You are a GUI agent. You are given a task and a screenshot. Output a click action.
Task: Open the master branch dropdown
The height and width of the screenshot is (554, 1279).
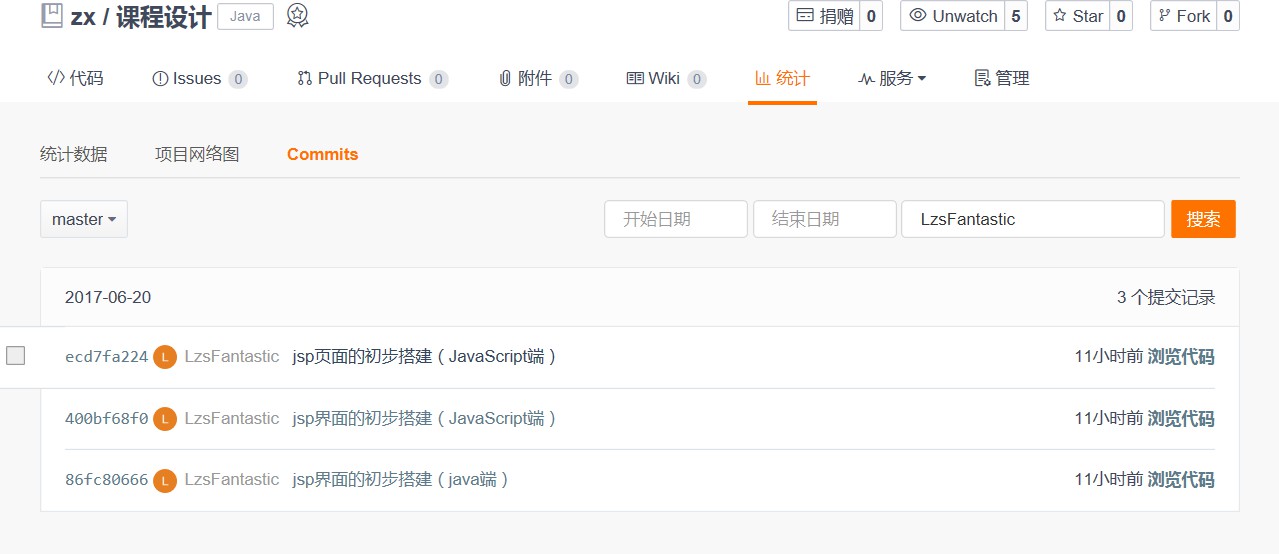[84, 219]
